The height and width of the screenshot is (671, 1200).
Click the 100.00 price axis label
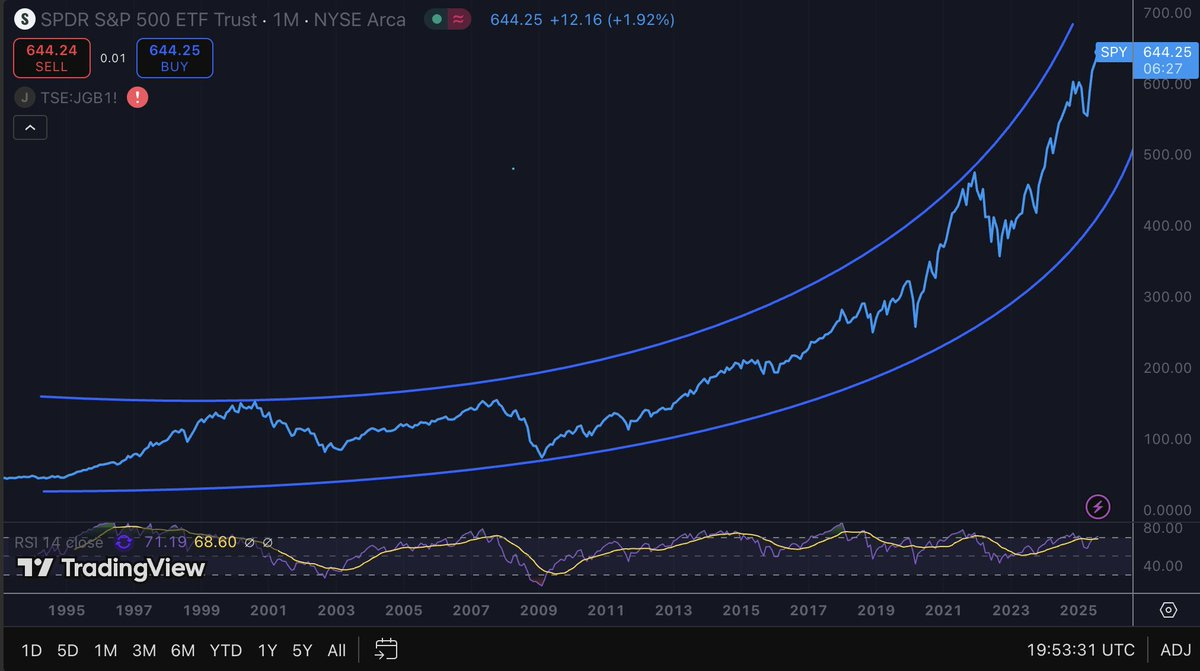1167,439
